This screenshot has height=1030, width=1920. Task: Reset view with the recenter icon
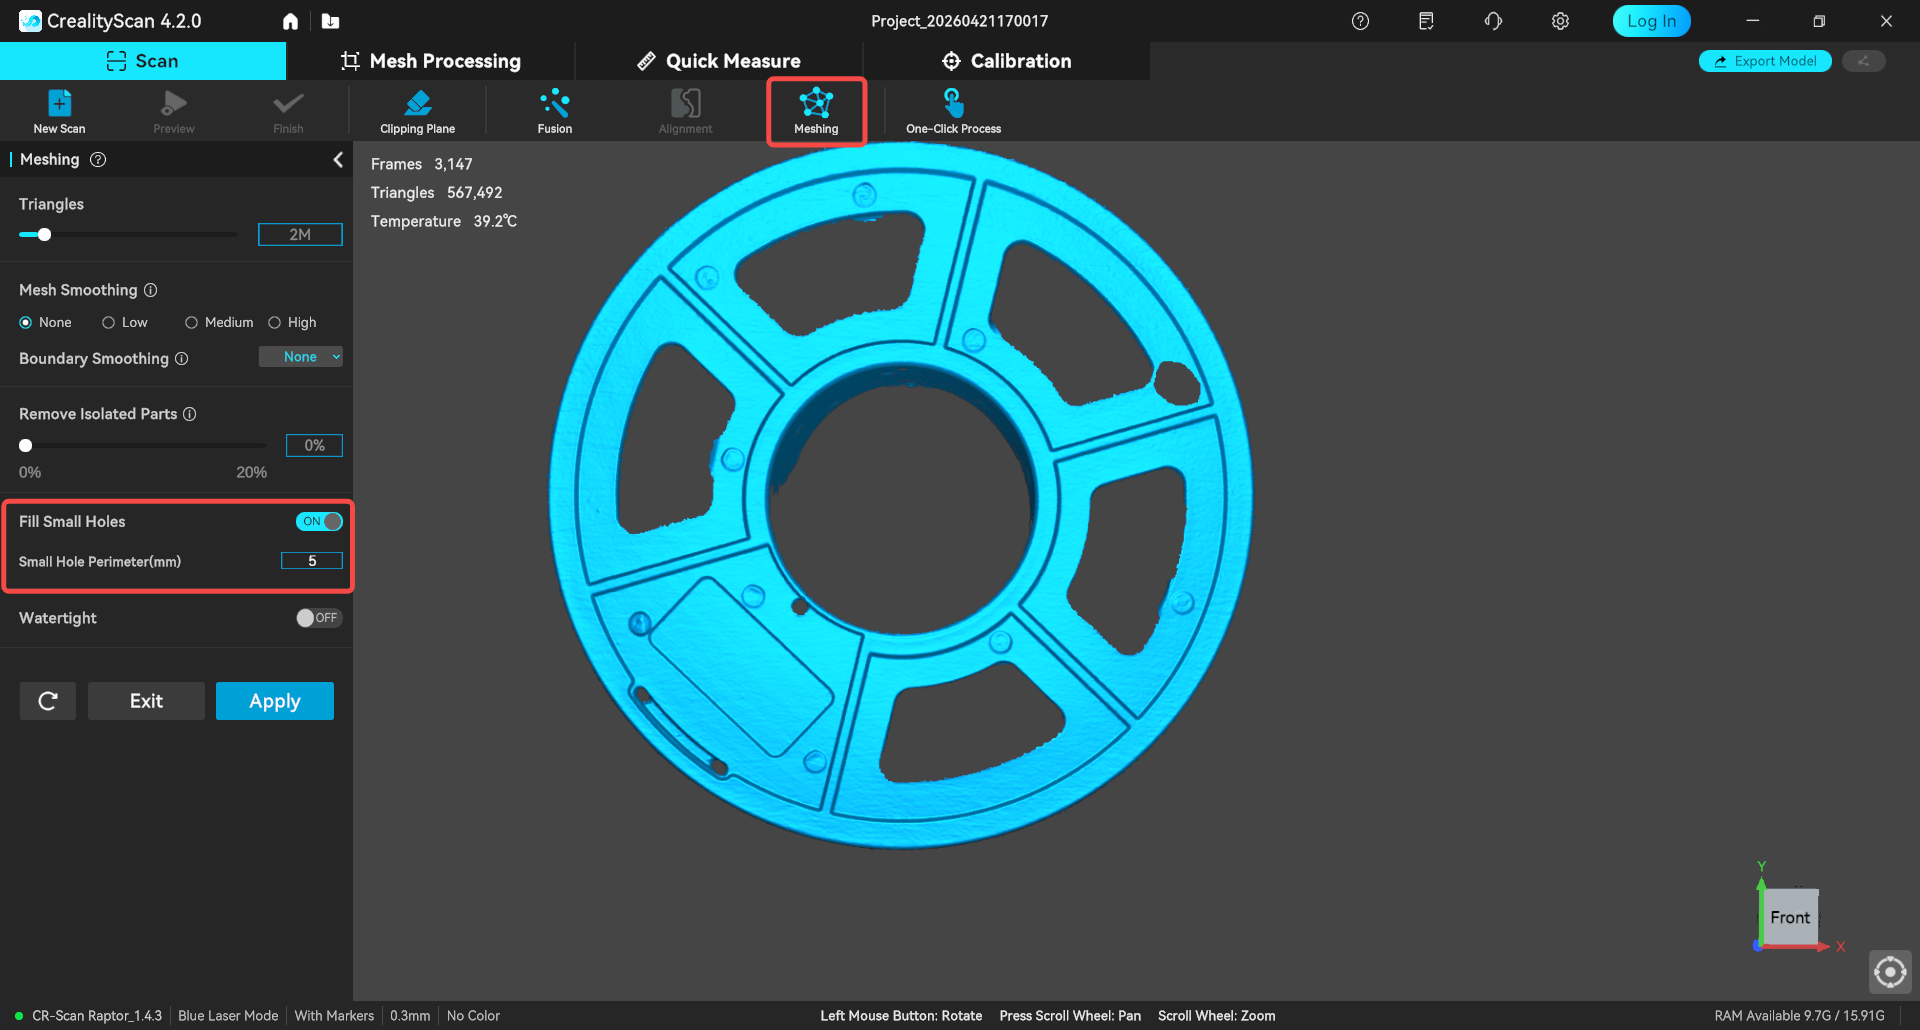pyautogui.click(x=1889, y=971)
